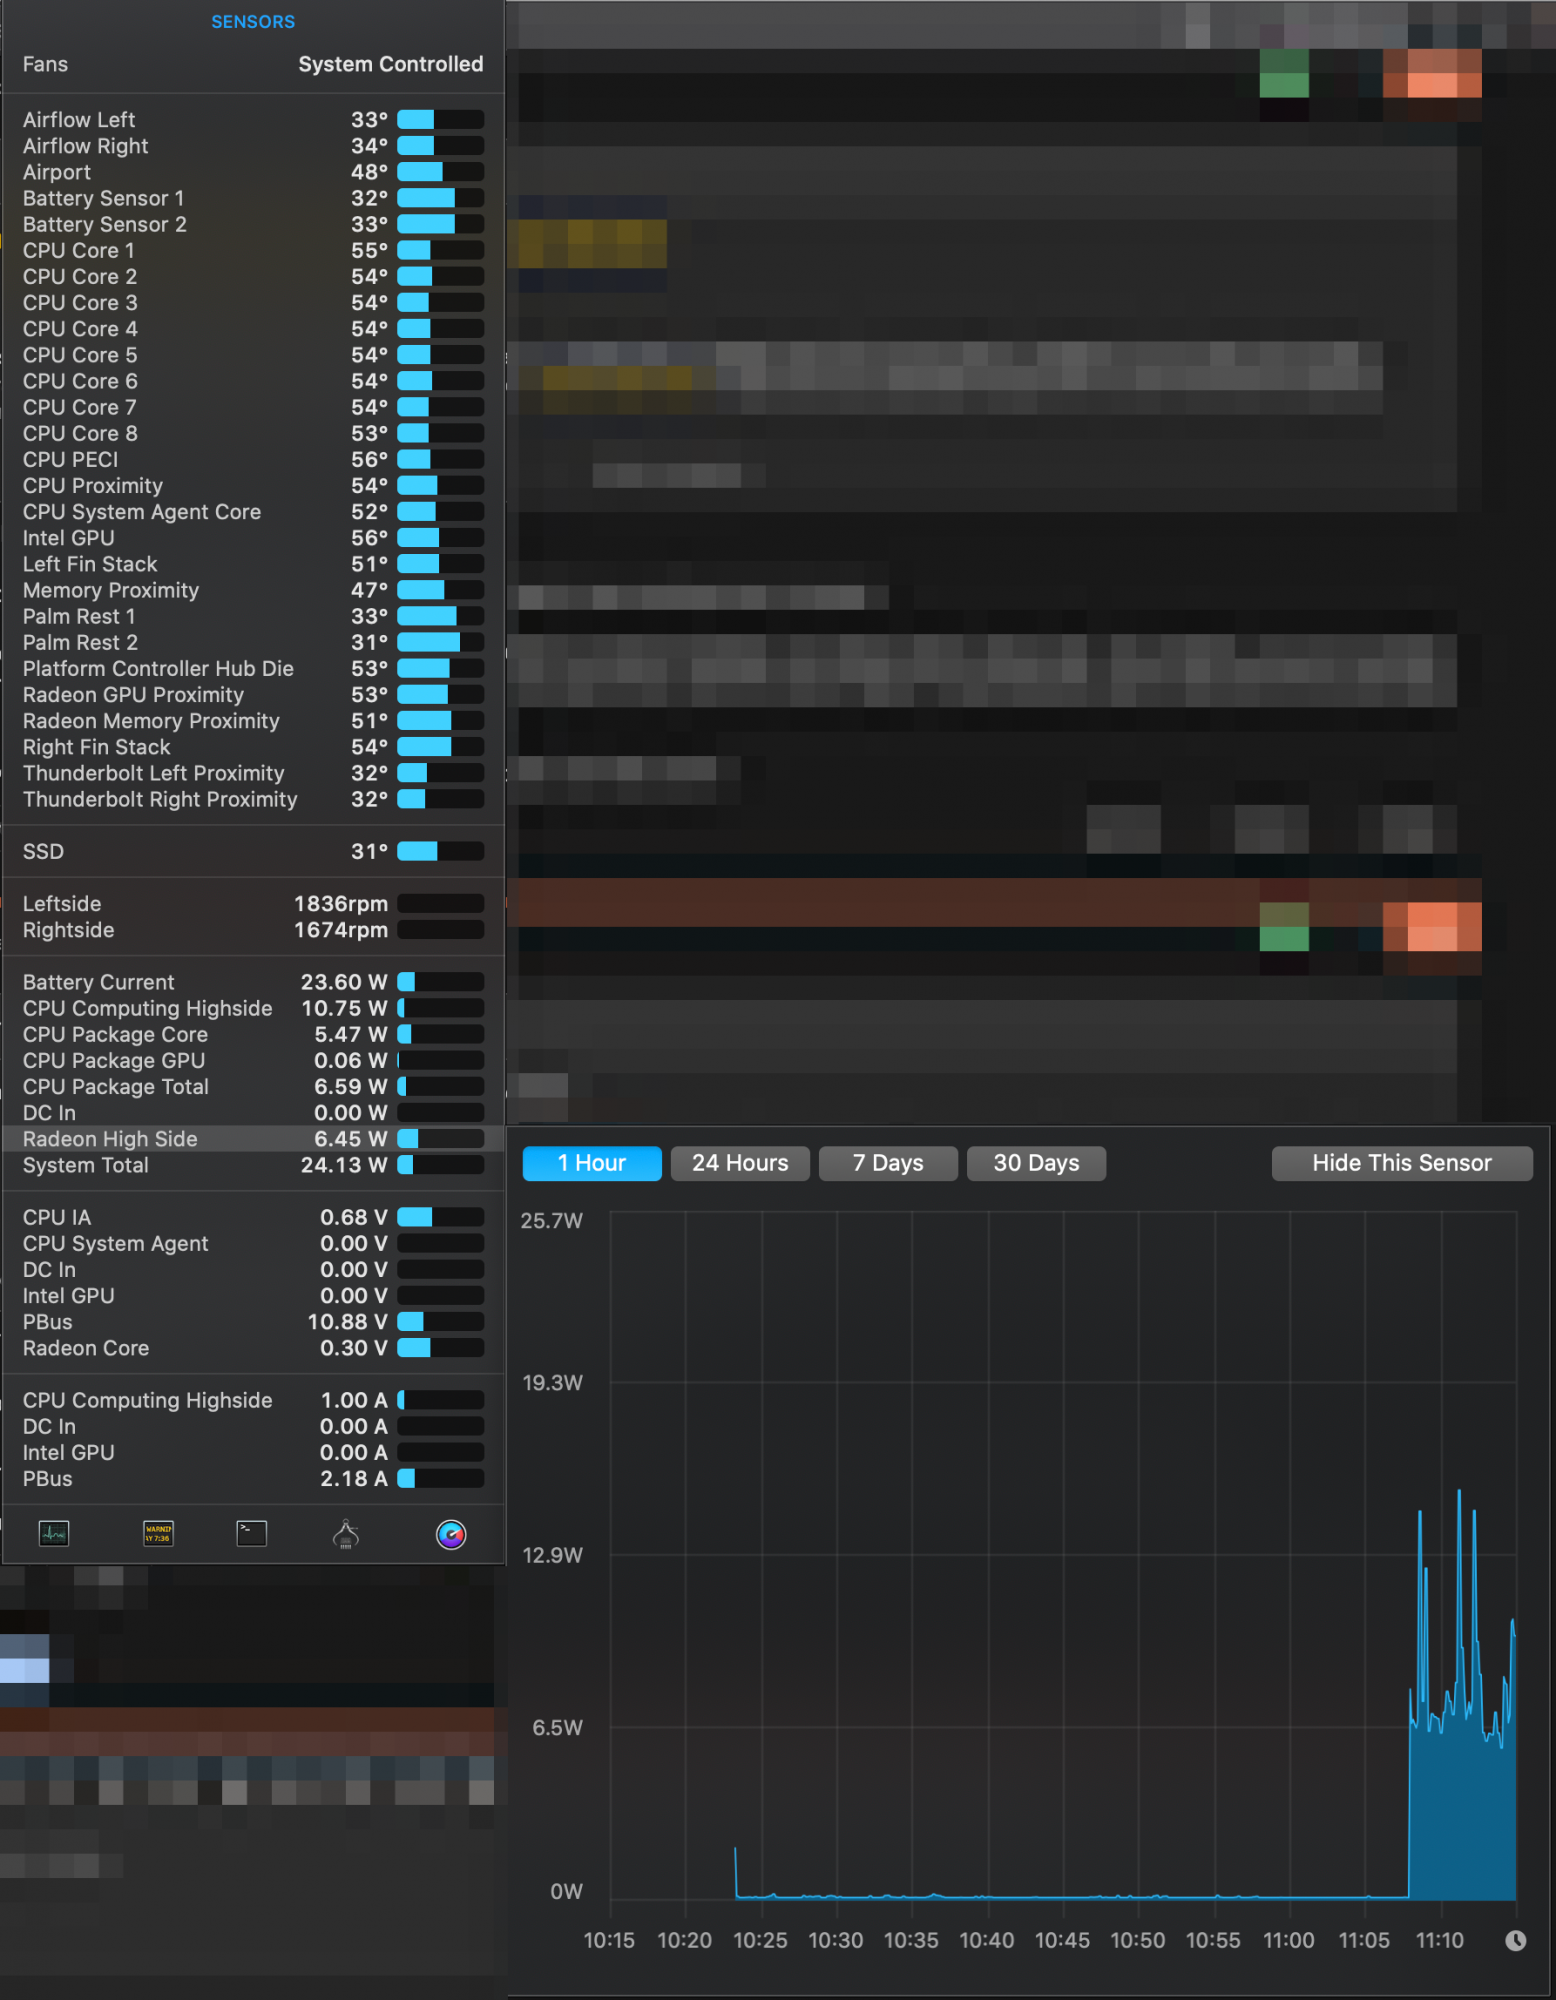Click the Radeon High Side power history graph
Screen dimensions: 1556x2000
(x=1063, y=1556)
